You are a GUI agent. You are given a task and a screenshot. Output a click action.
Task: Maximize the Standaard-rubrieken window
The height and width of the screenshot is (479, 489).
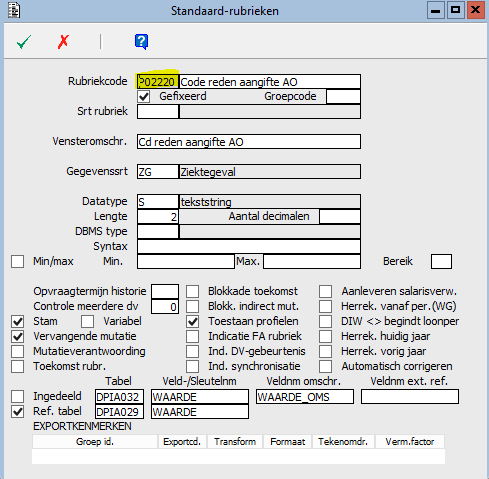[x=455, y=10]
